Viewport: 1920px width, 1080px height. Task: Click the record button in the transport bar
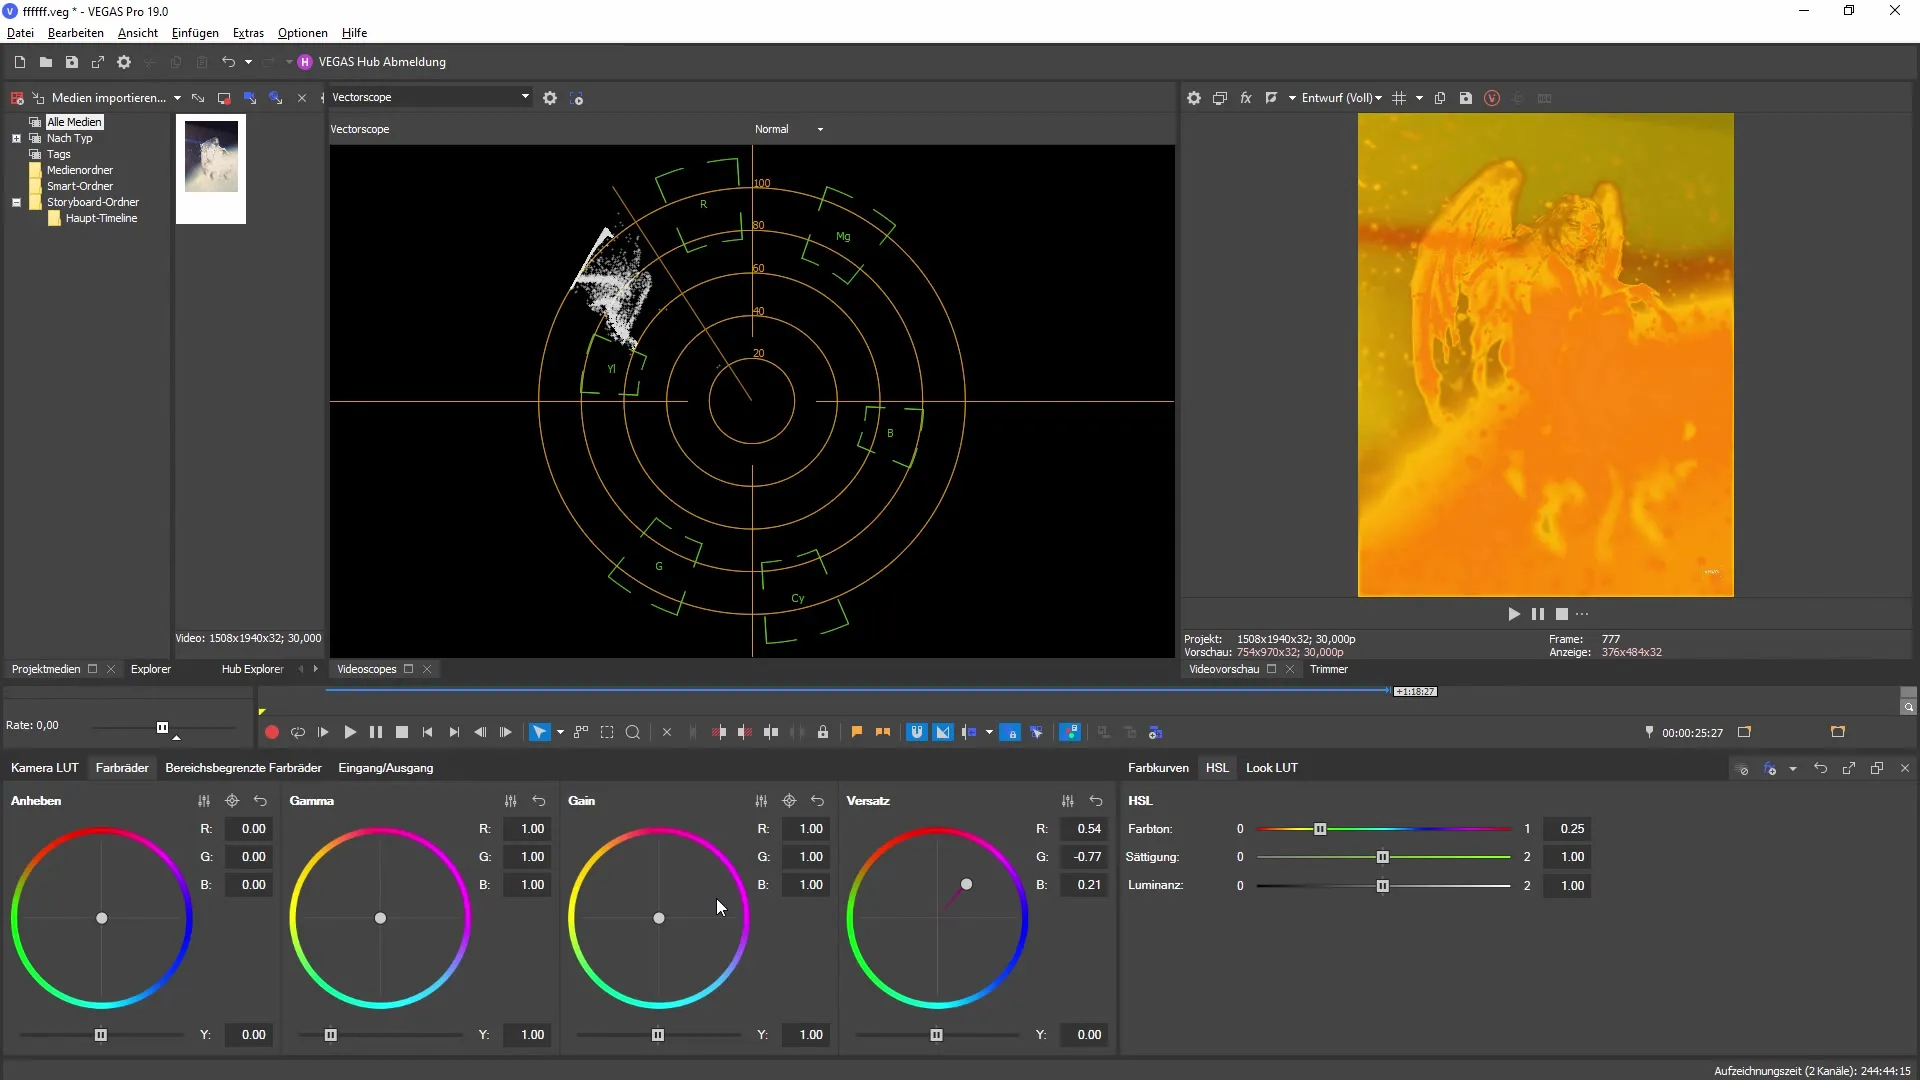click(272, 732)
